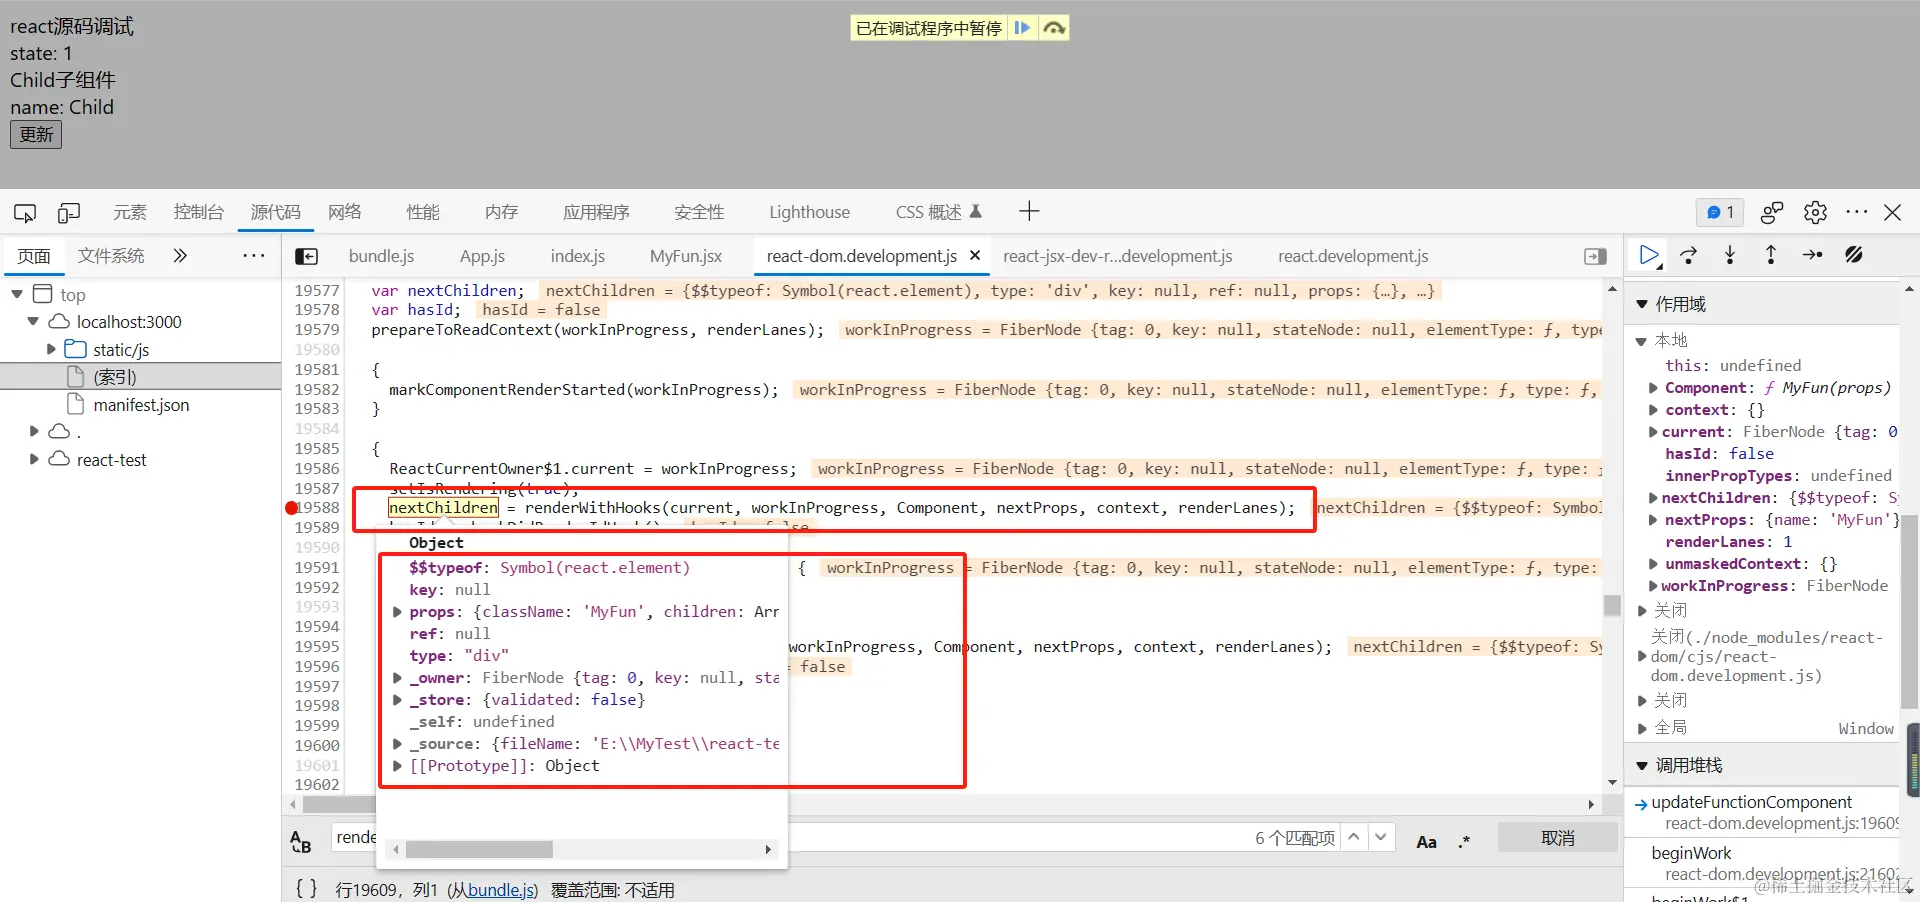Switch to the MyFun.jsx file tab

point(686,256)
